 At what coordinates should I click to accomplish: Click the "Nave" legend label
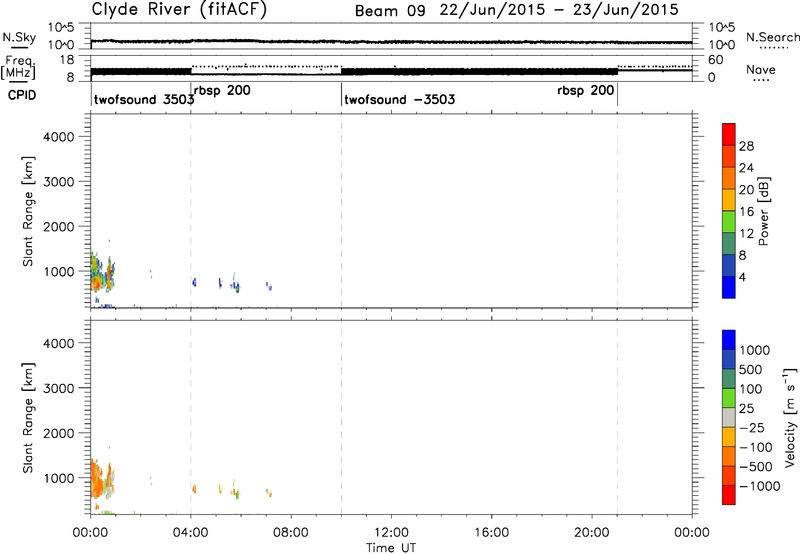761,70
